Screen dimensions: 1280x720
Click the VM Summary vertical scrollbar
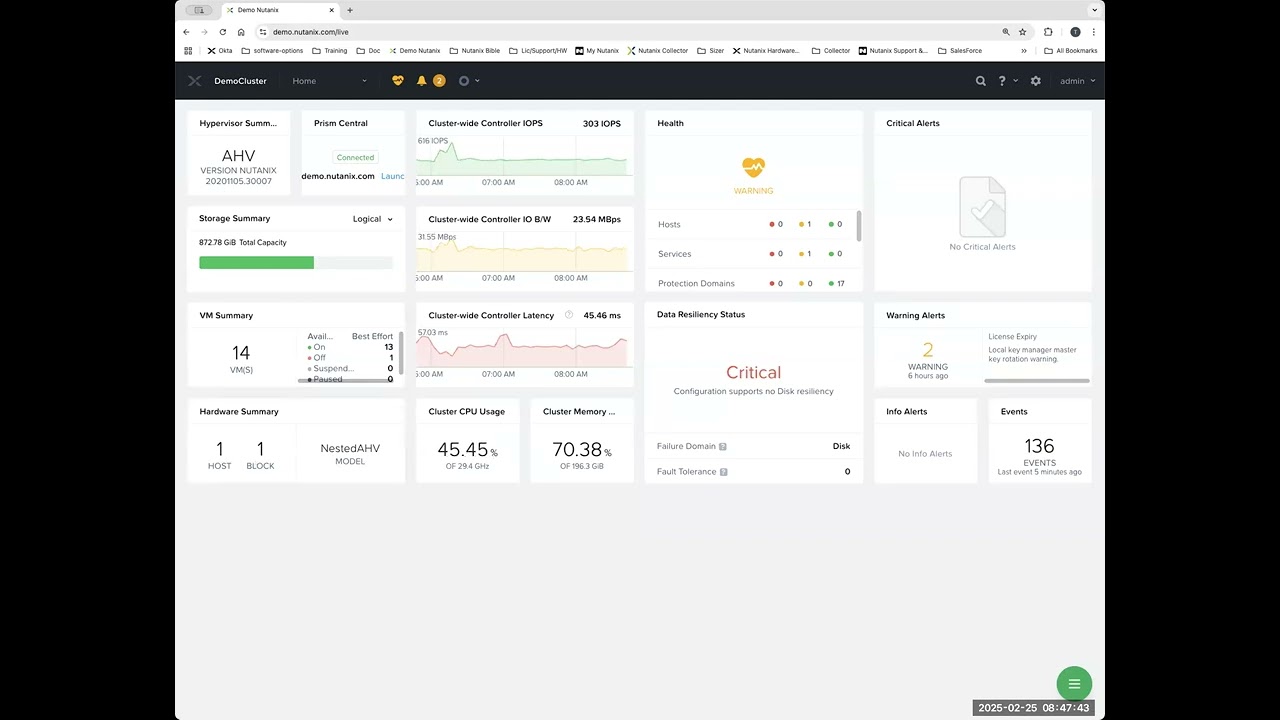(x=401, y=352)
